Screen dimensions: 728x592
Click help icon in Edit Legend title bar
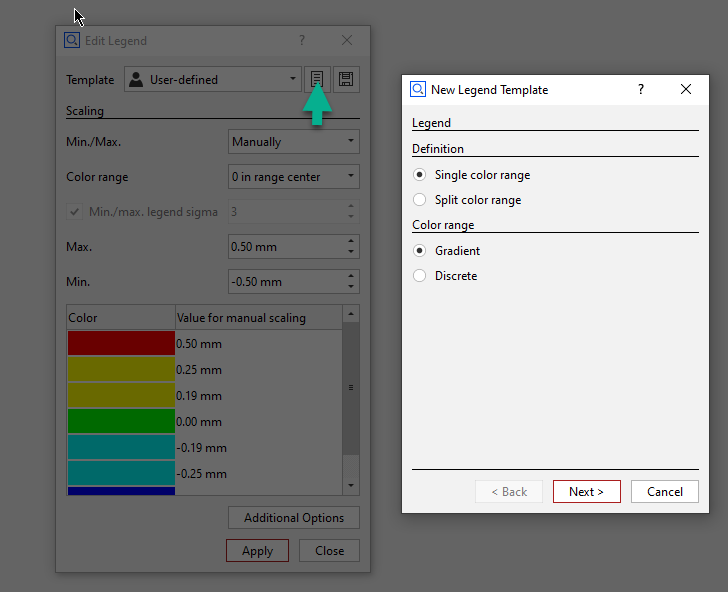302,41
